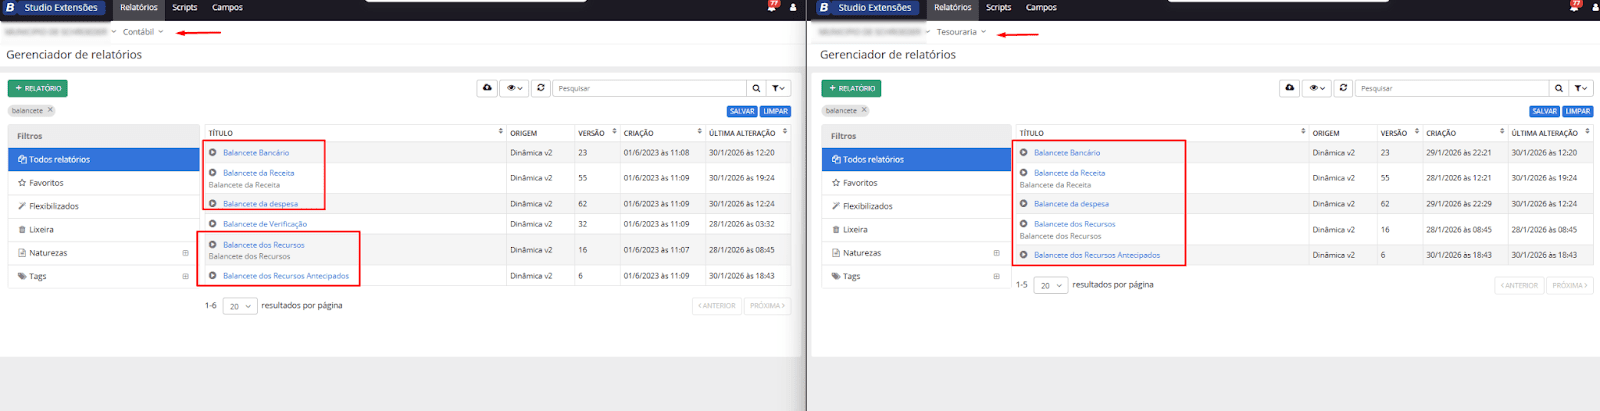Viewport: 1600px width, 411px height.
Task: Run Balancete de Verificação via its play icon
Action: 213,224
